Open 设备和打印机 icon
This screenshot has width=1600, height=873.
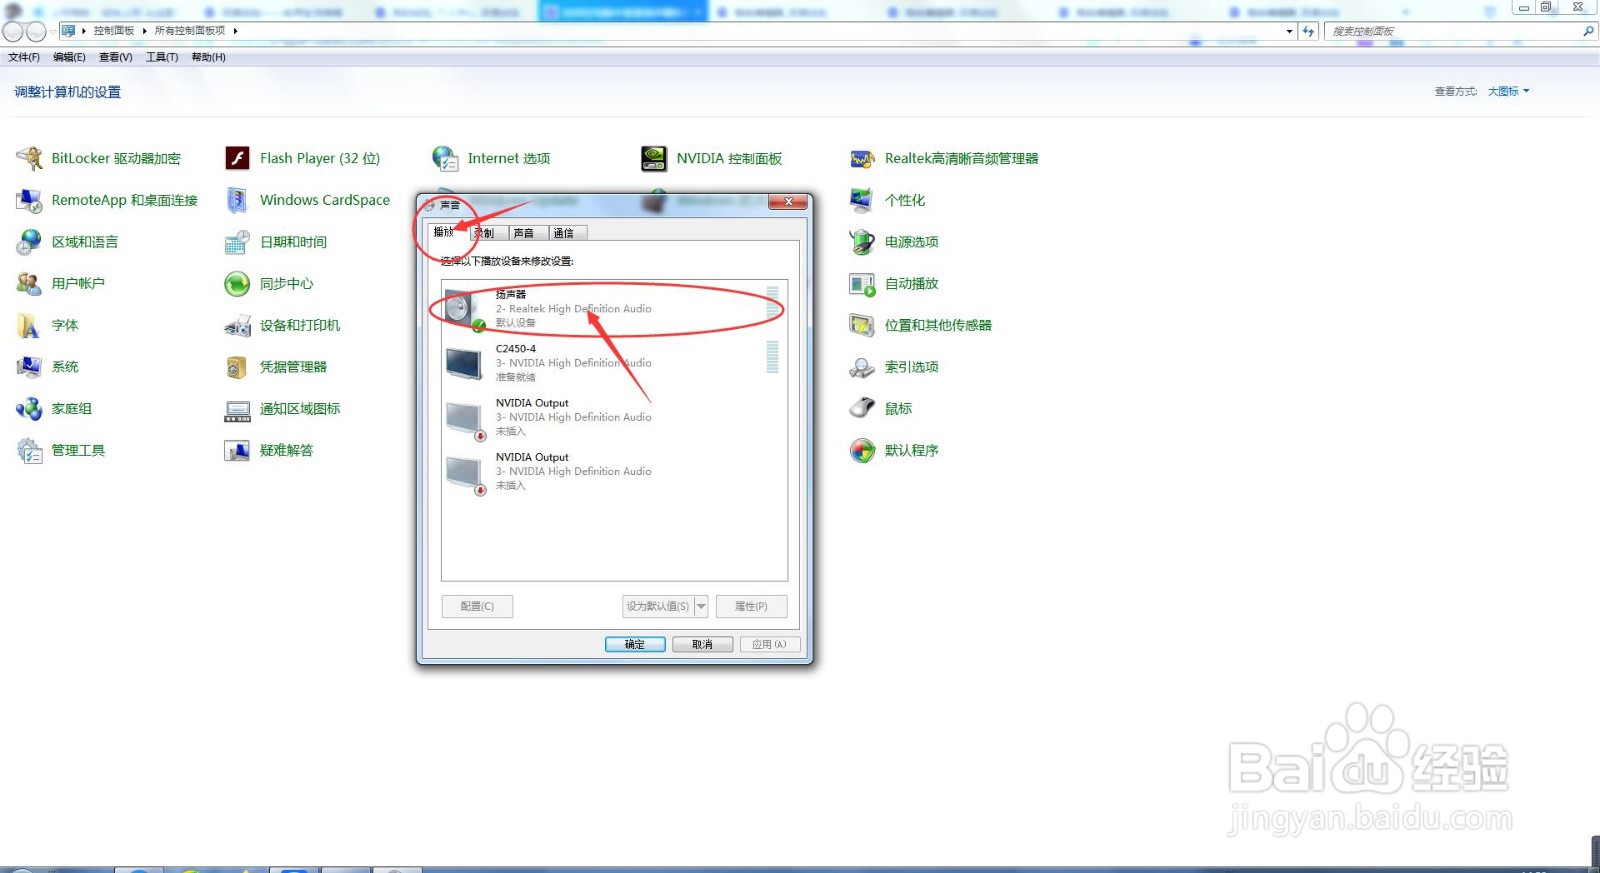coord(237,326)
